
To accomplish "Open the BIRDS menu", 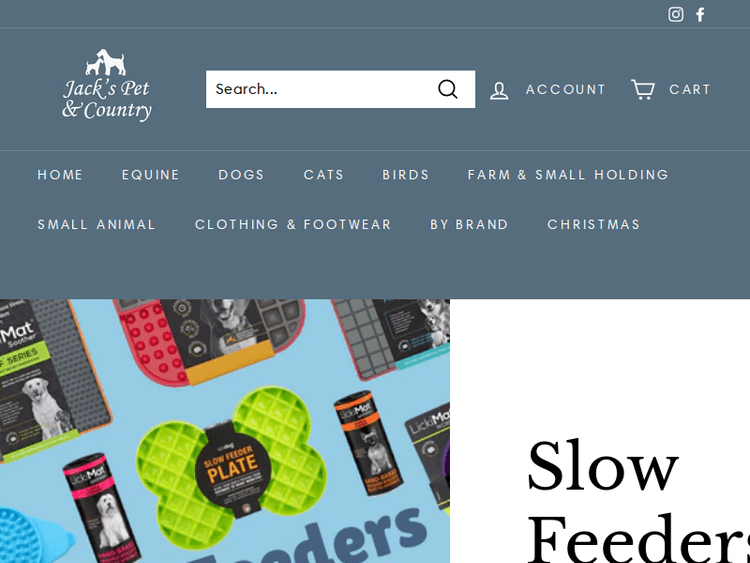I will click(406, 175).
